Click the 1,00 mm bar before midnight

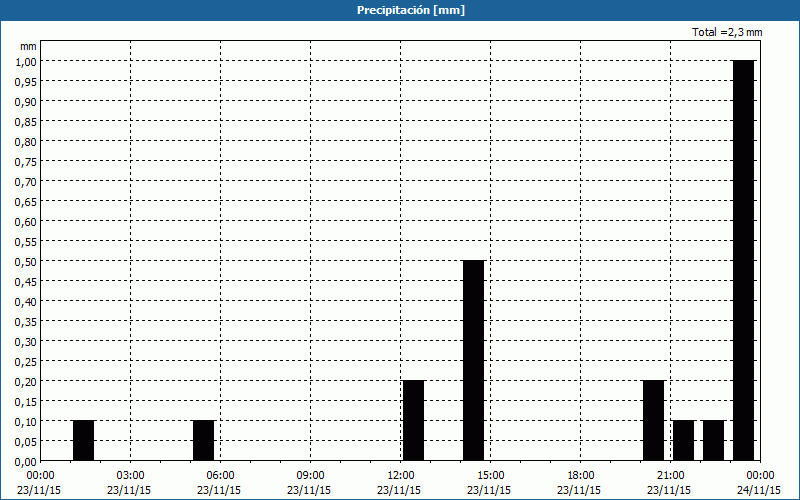point(743,260)
